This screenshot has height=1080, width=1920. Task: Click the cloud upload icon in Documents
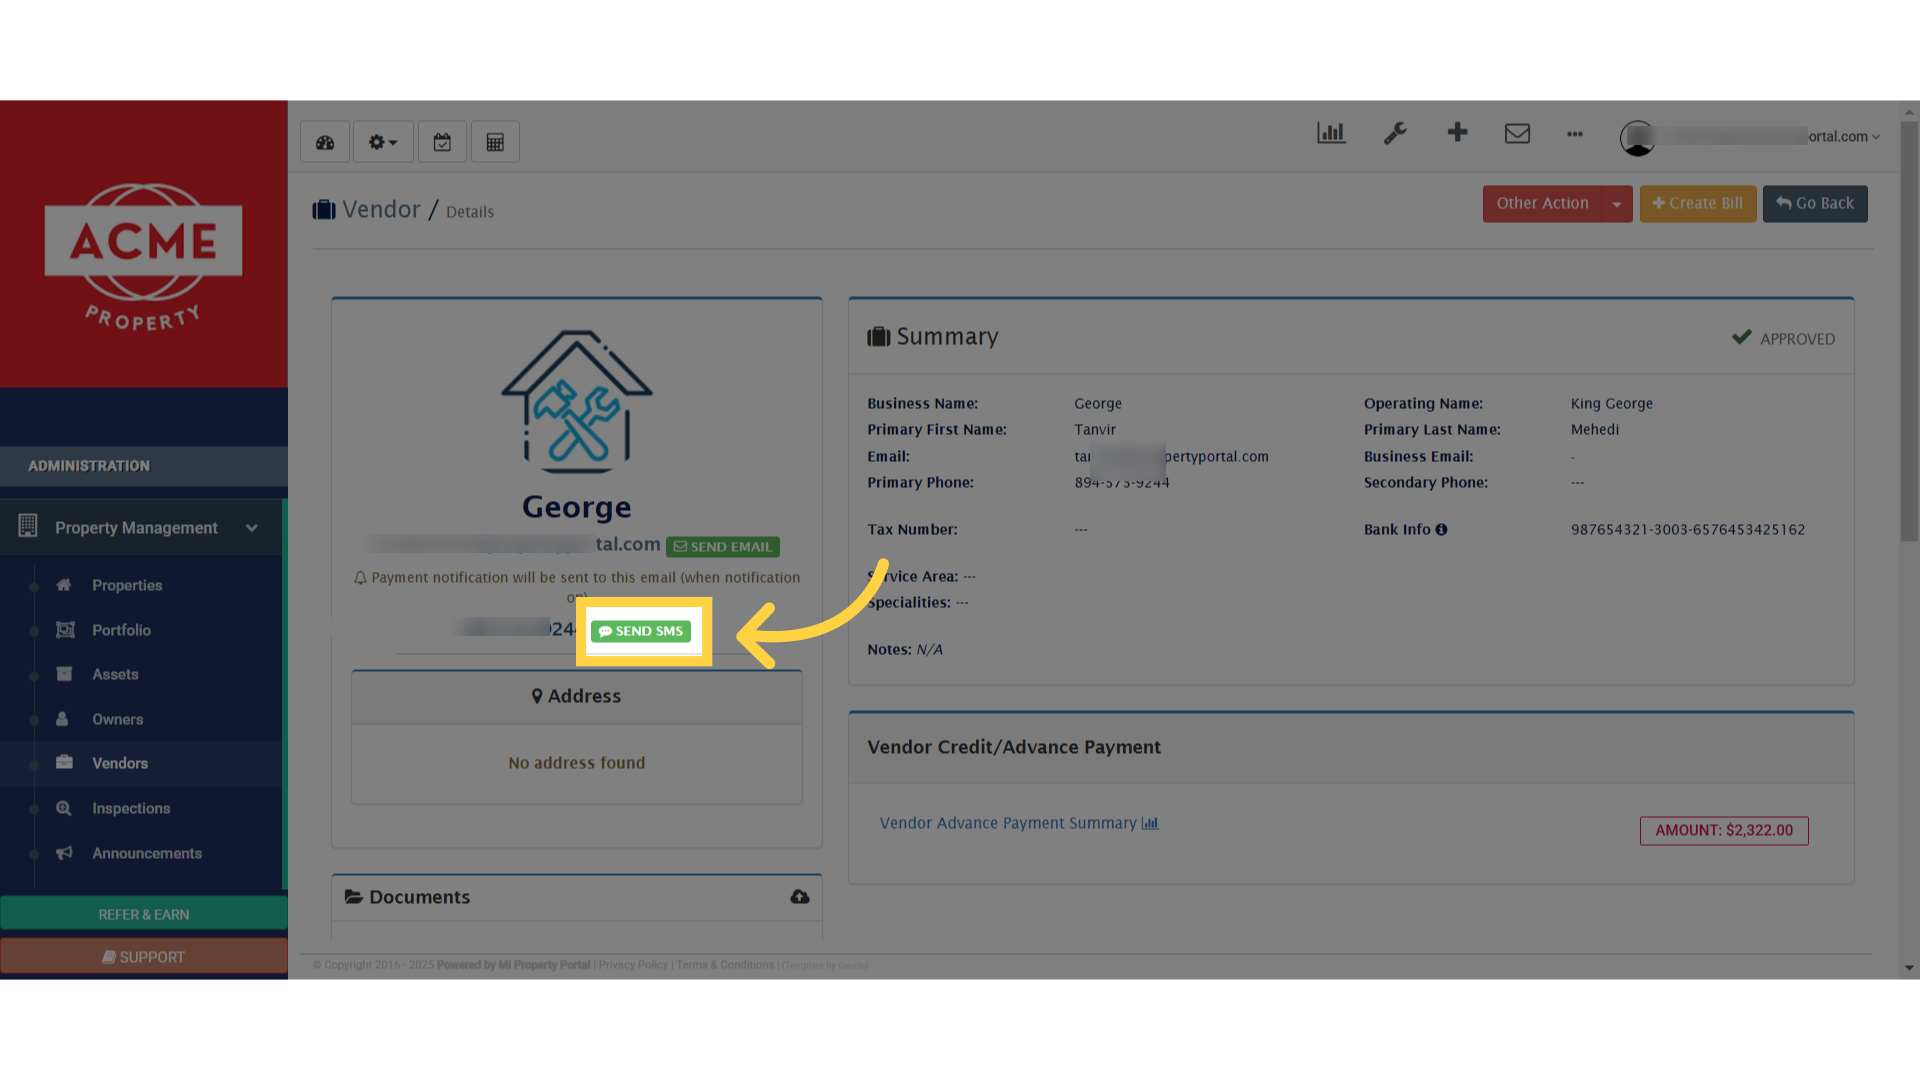tap(799, 897)
